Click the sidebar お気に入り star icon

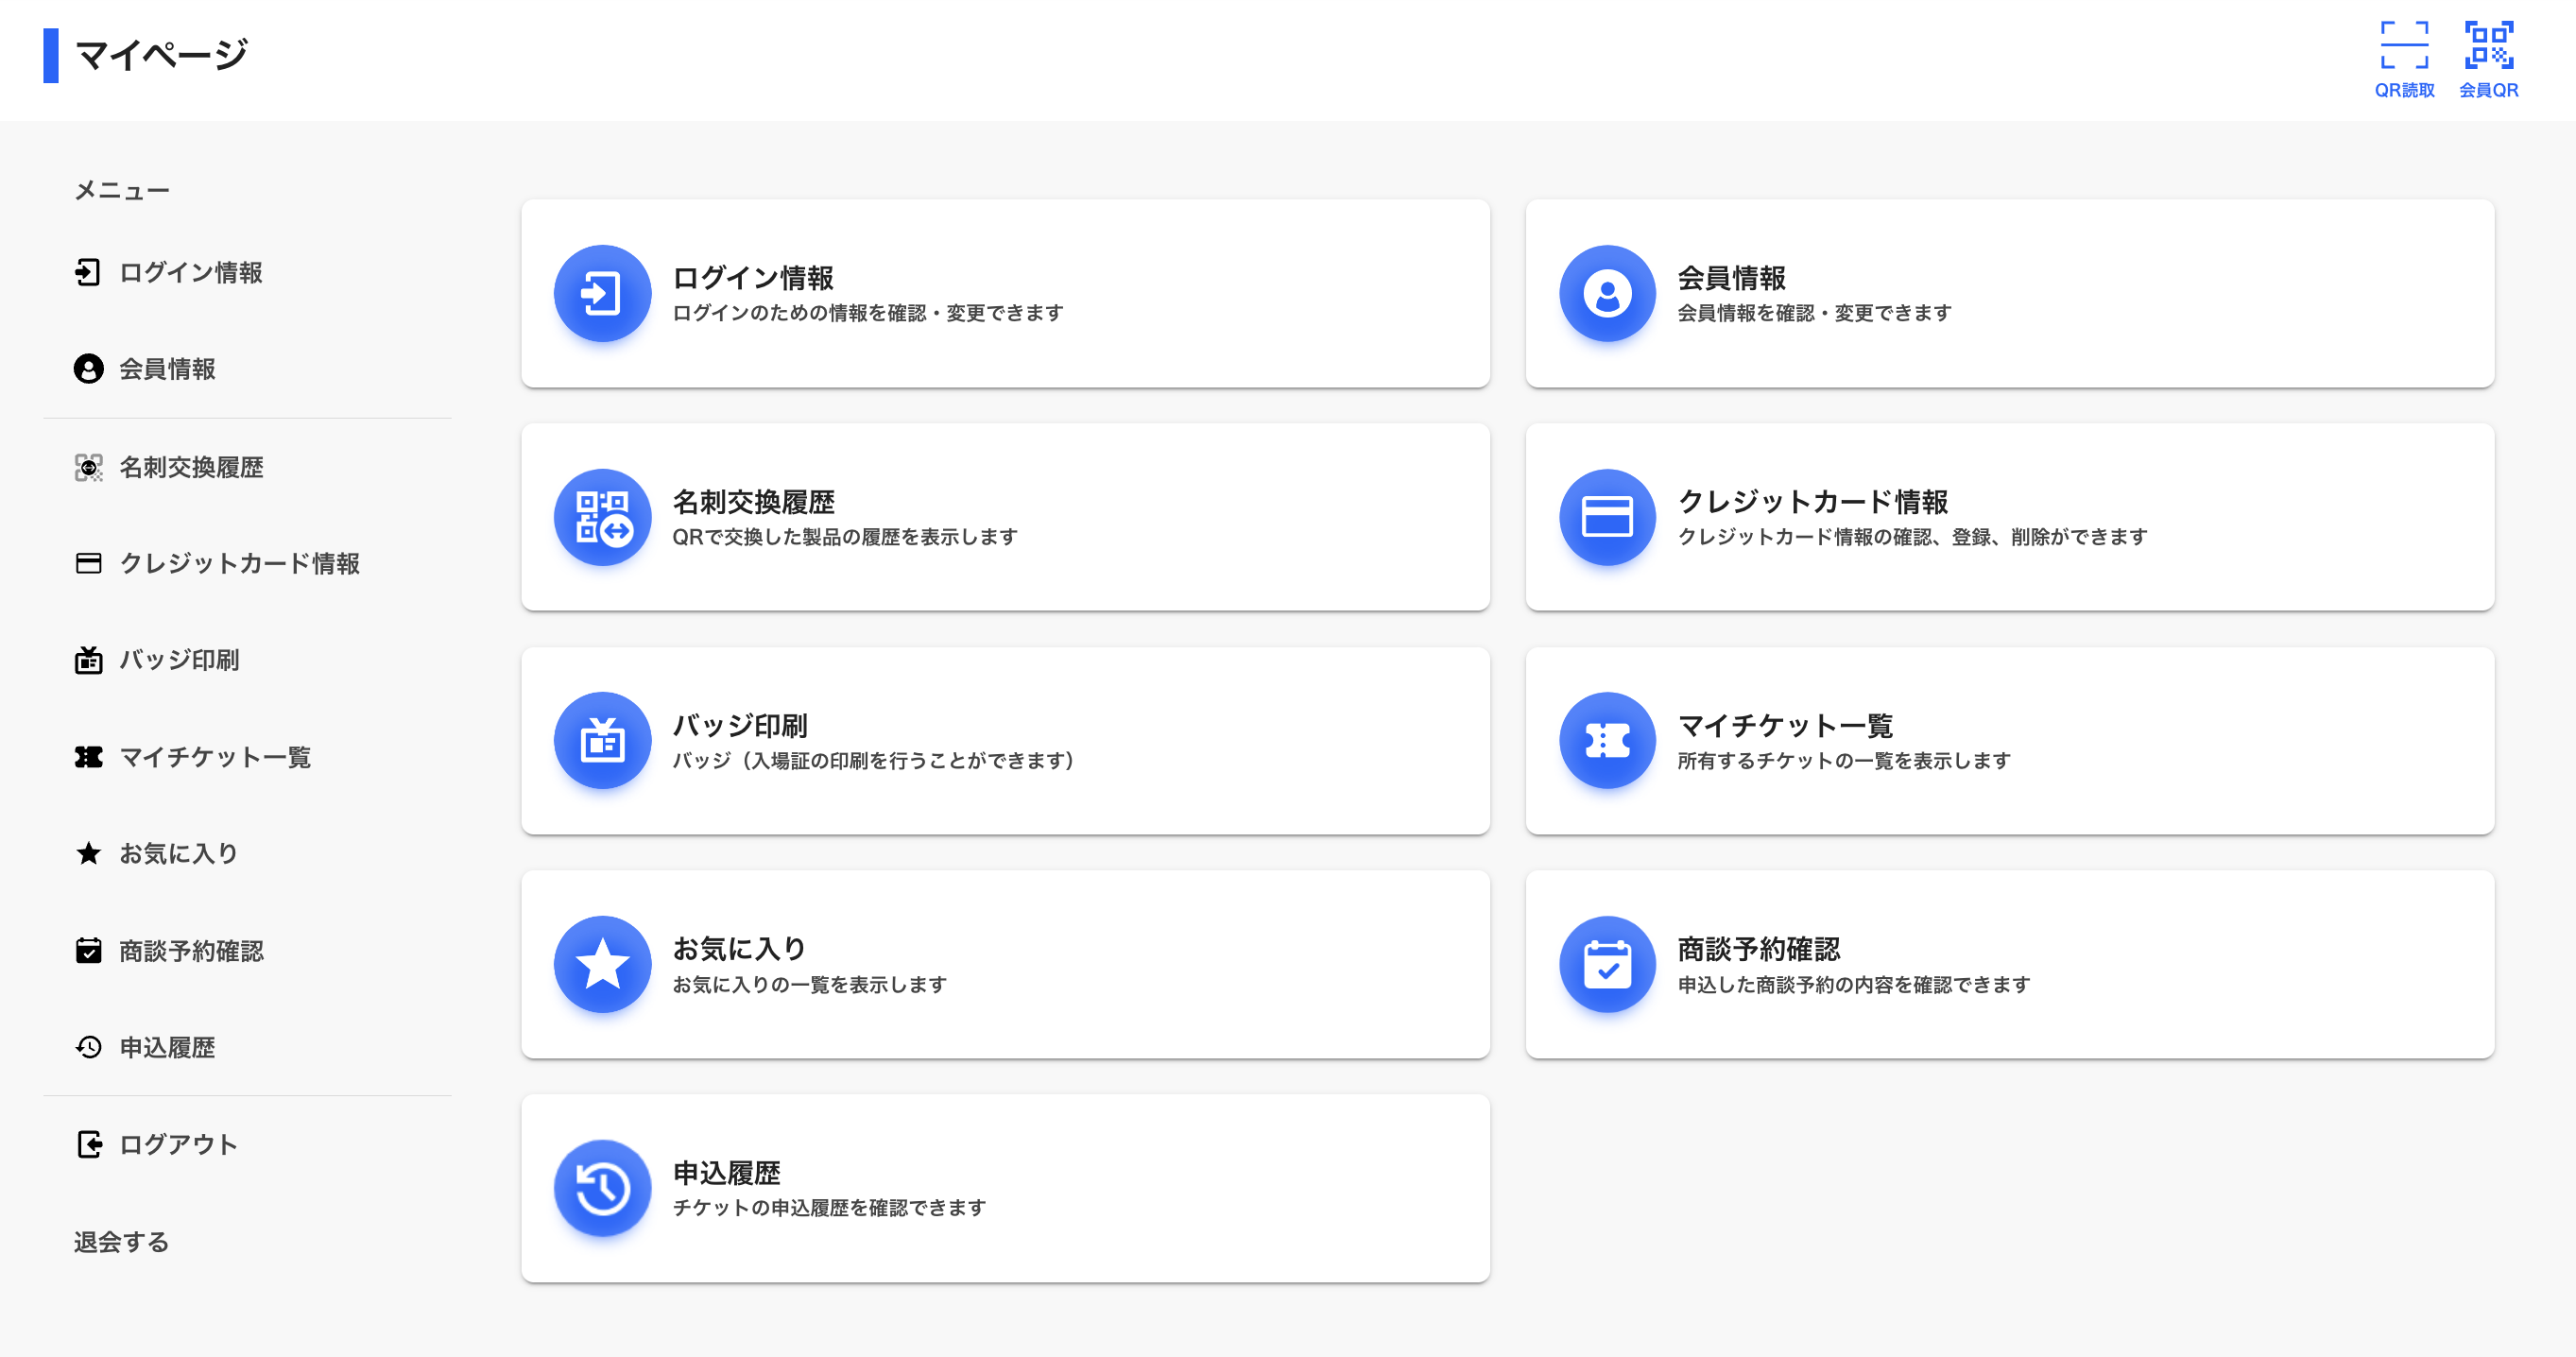[x=88, y=853]
